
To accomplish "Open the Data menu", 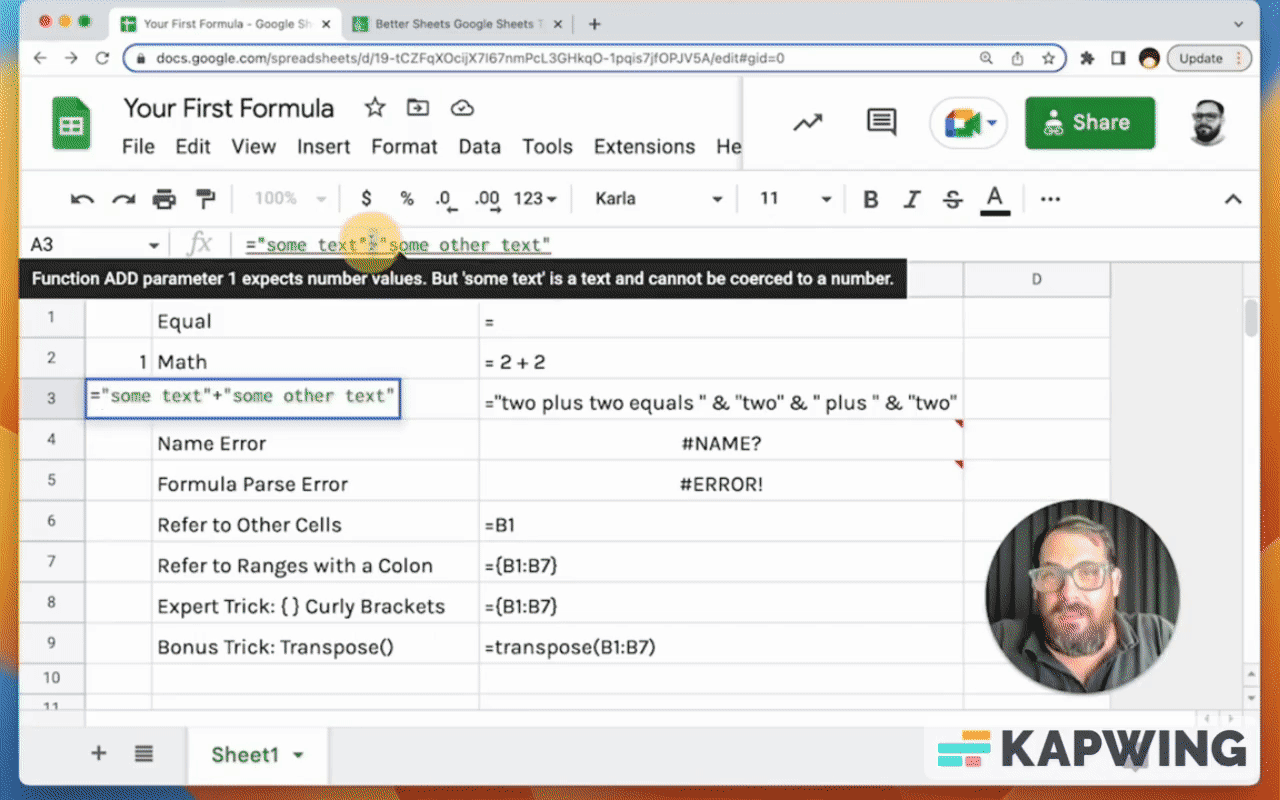I will (x=479, y=147).
